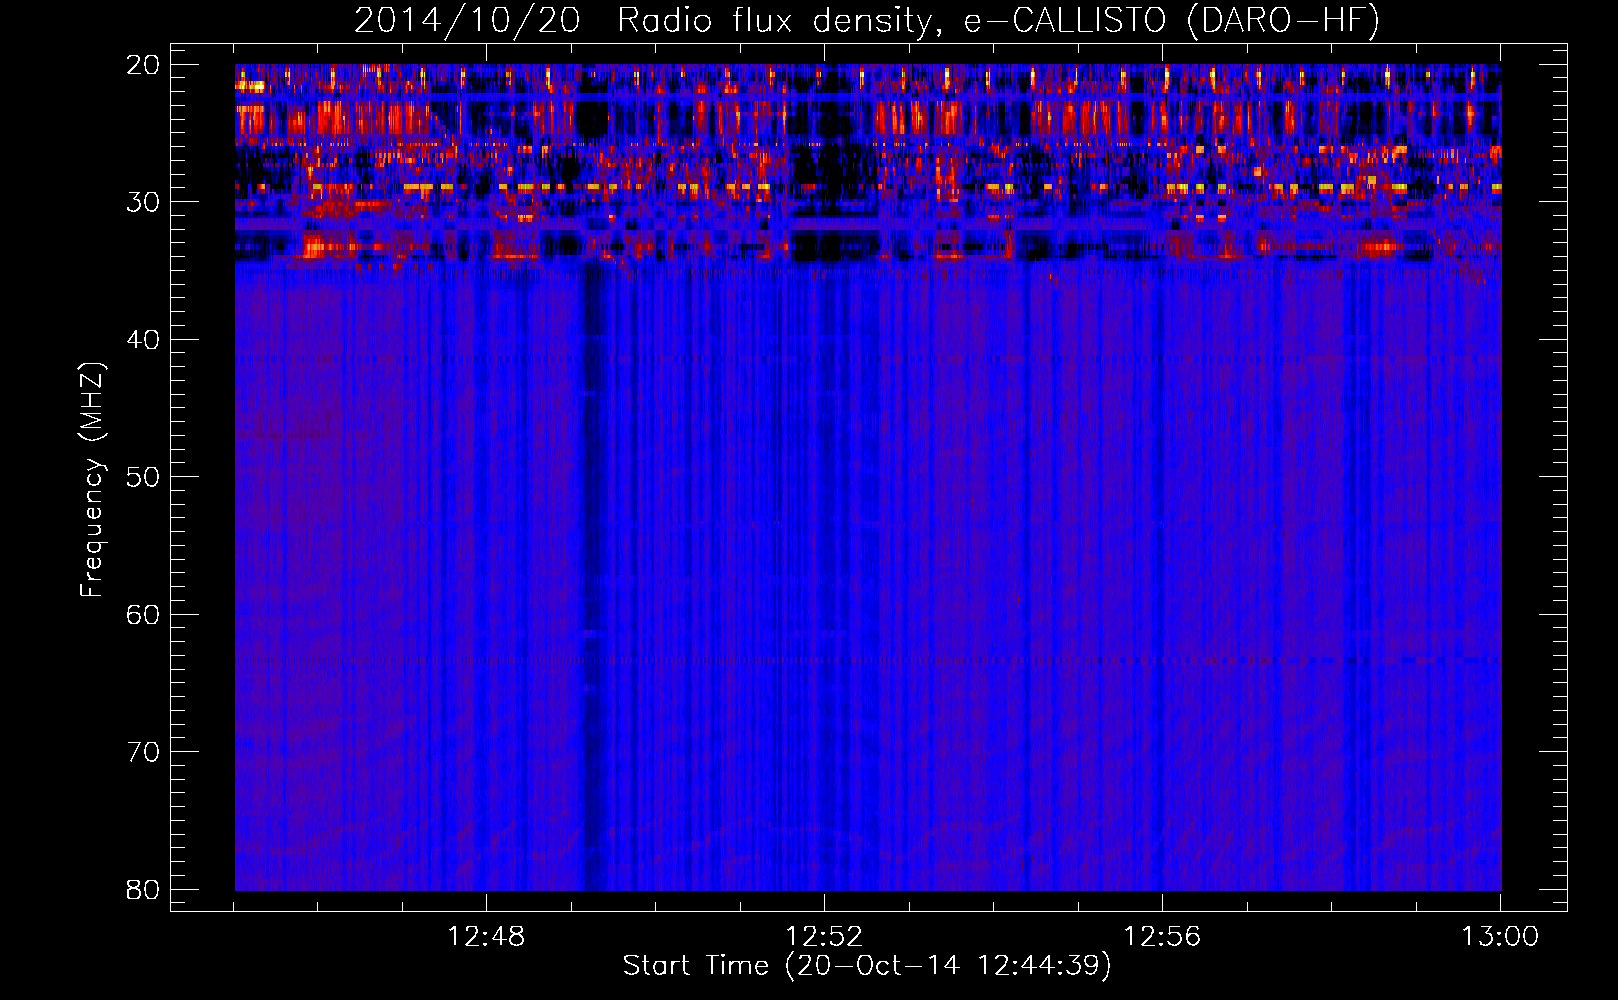
Task: Click the 30 frequency tick label
Action: [x=143, y=202]
